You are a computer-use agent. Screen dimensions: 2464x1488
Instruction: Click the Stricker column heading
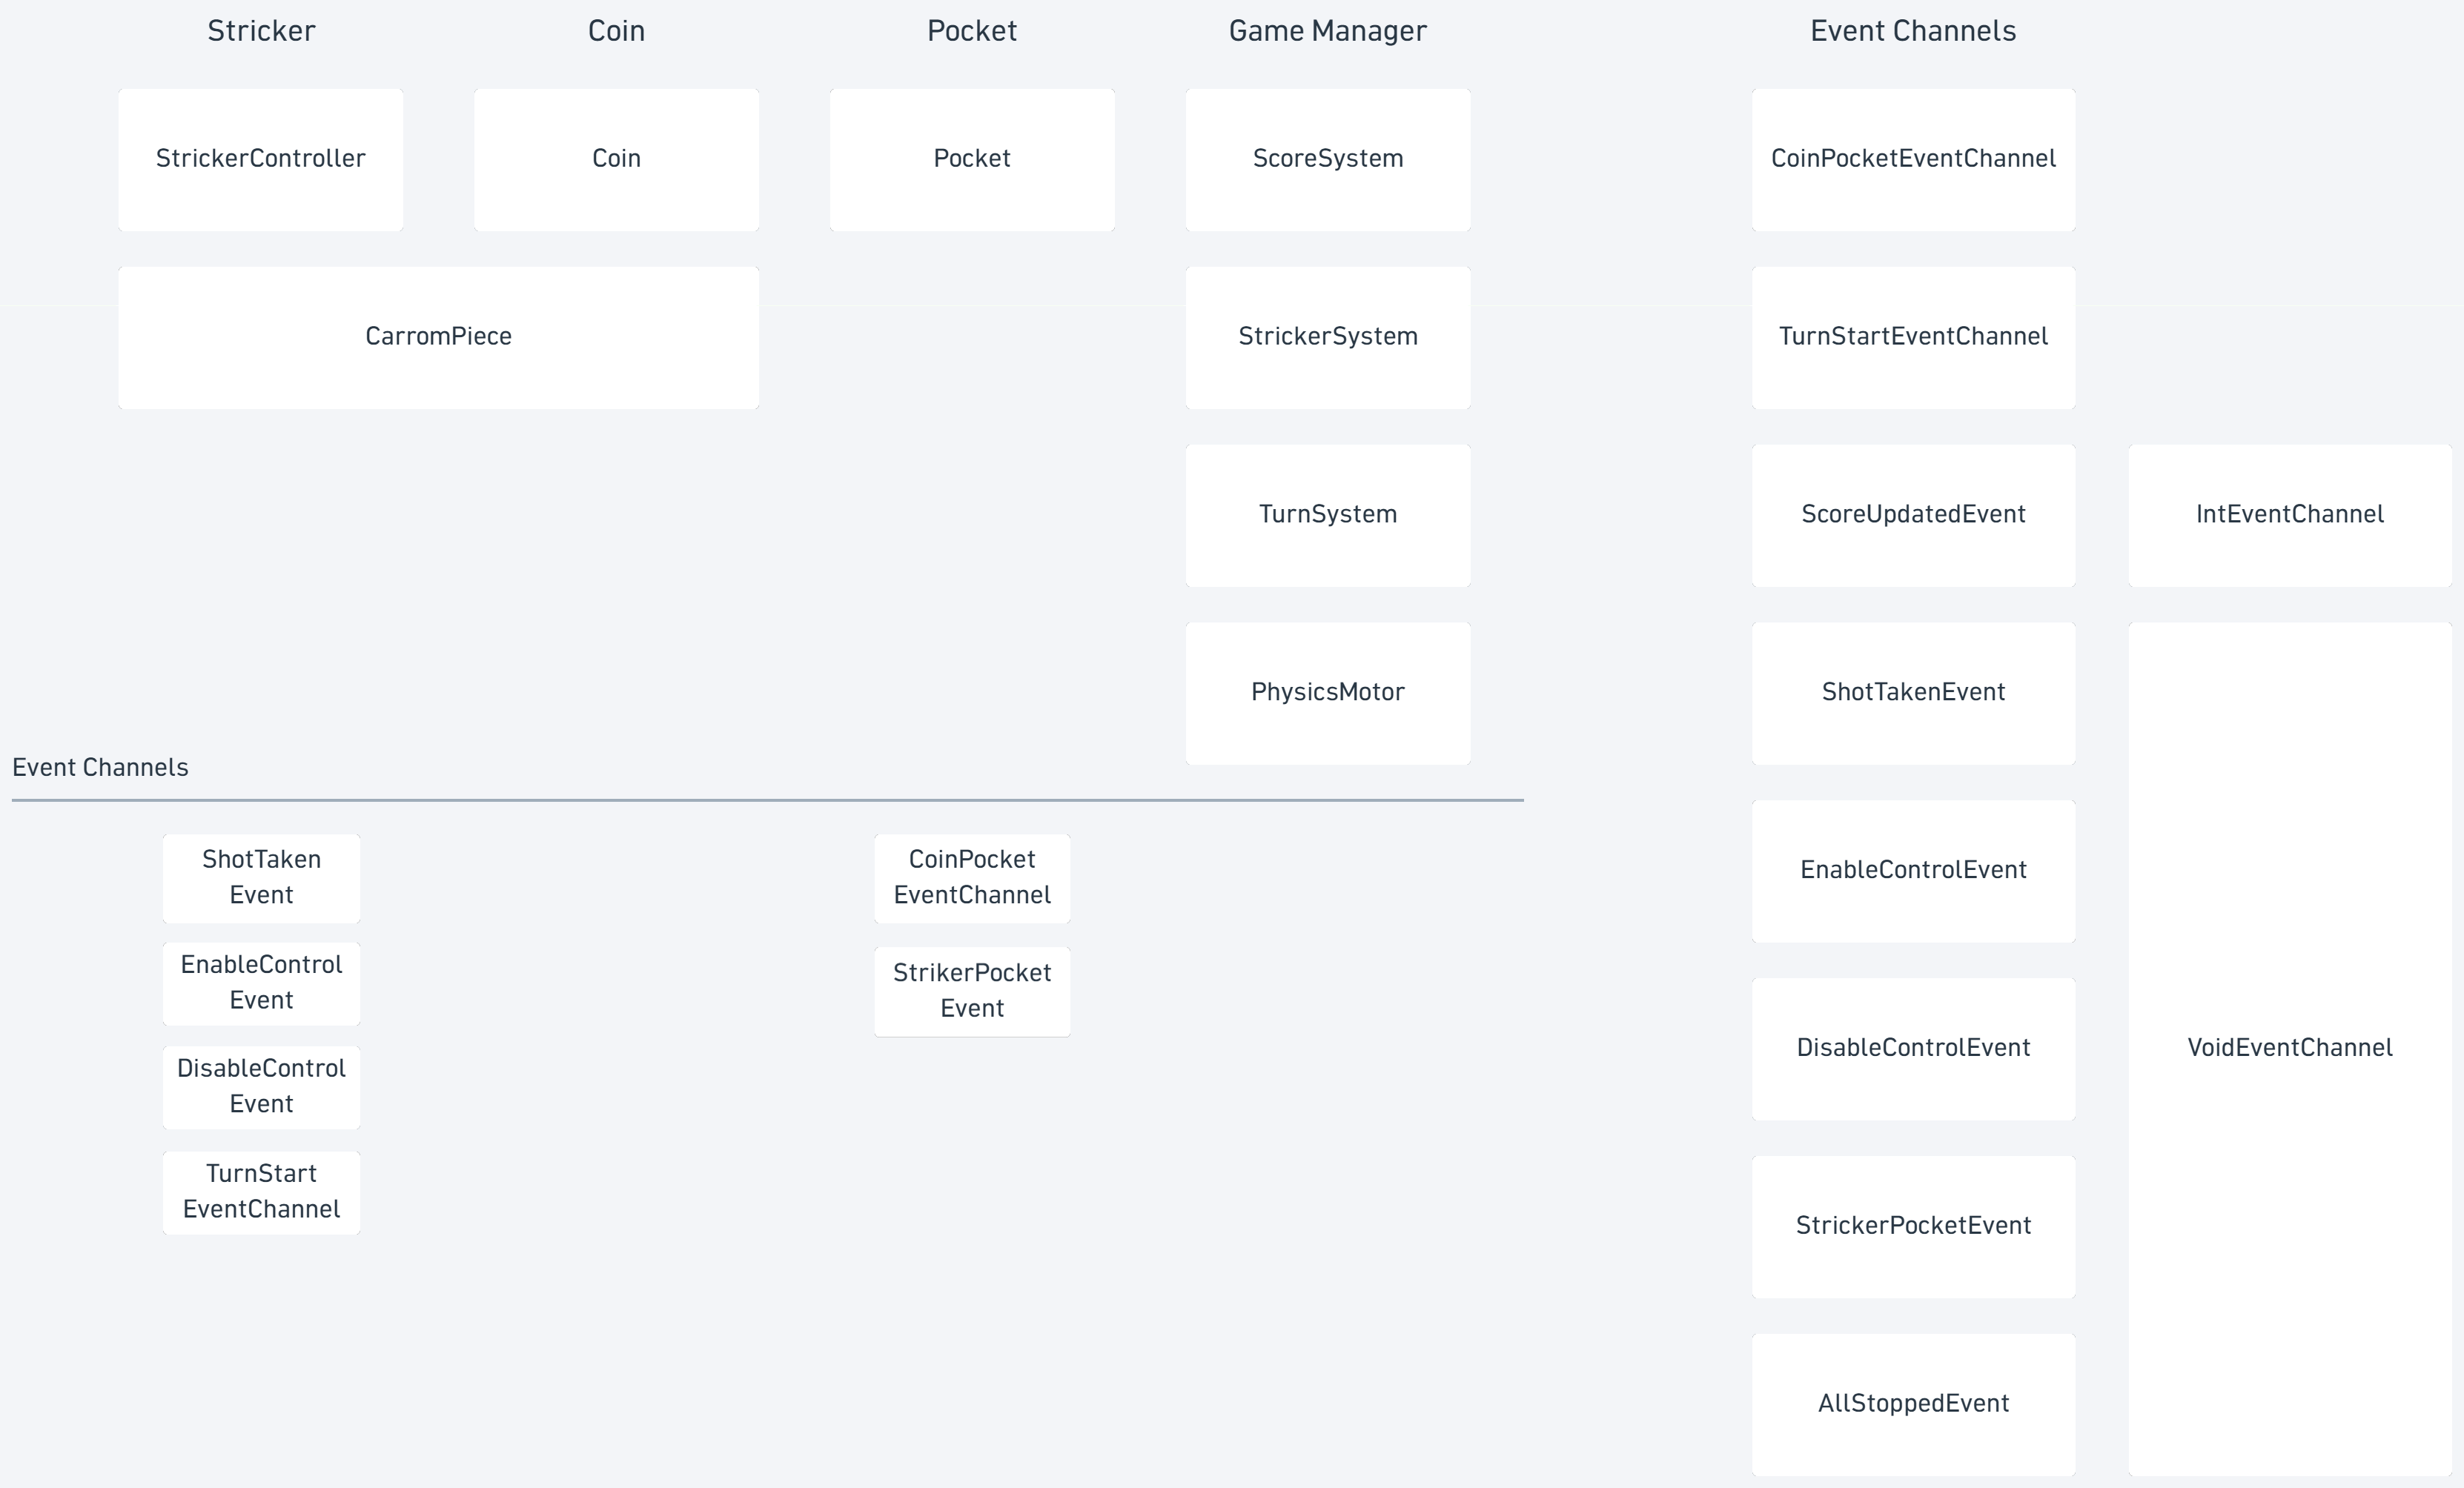[261, 31]
